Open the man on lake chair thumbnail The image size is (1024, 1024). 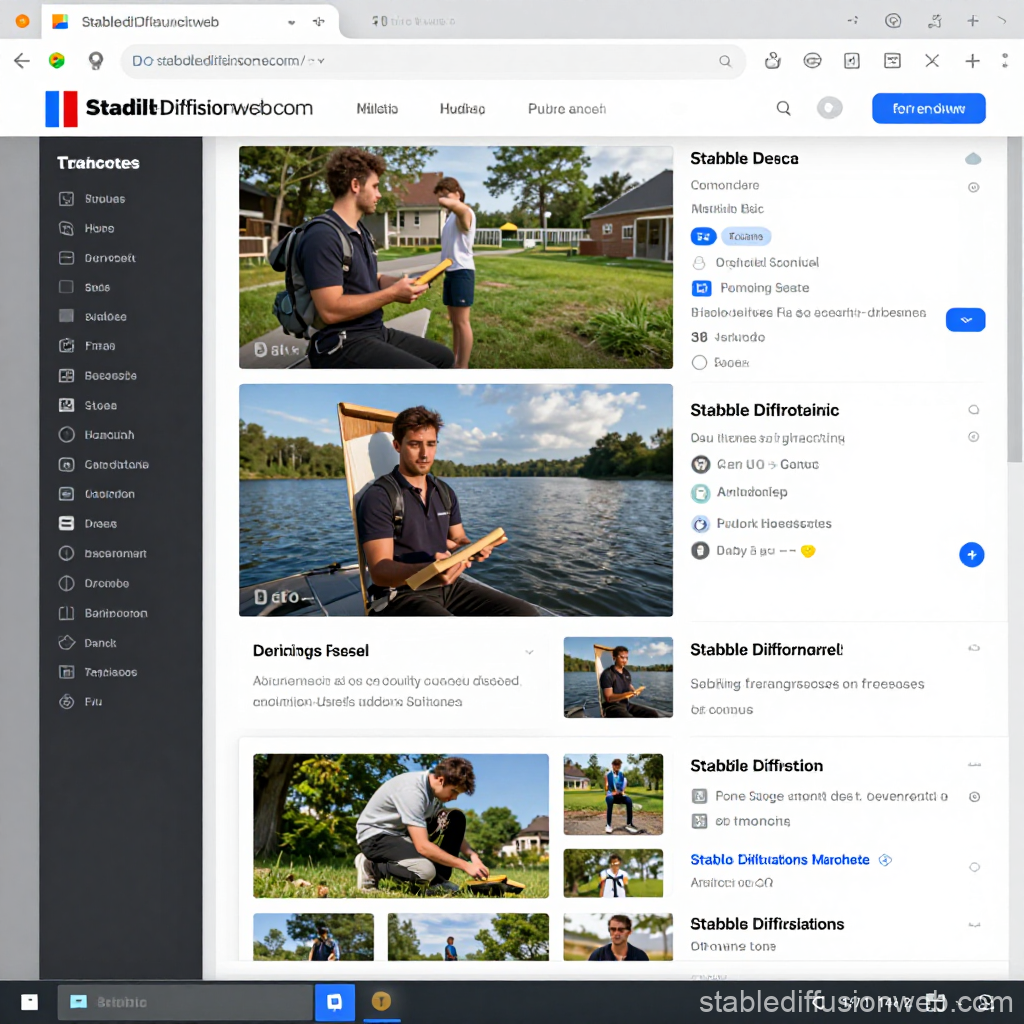pos(617,677)
